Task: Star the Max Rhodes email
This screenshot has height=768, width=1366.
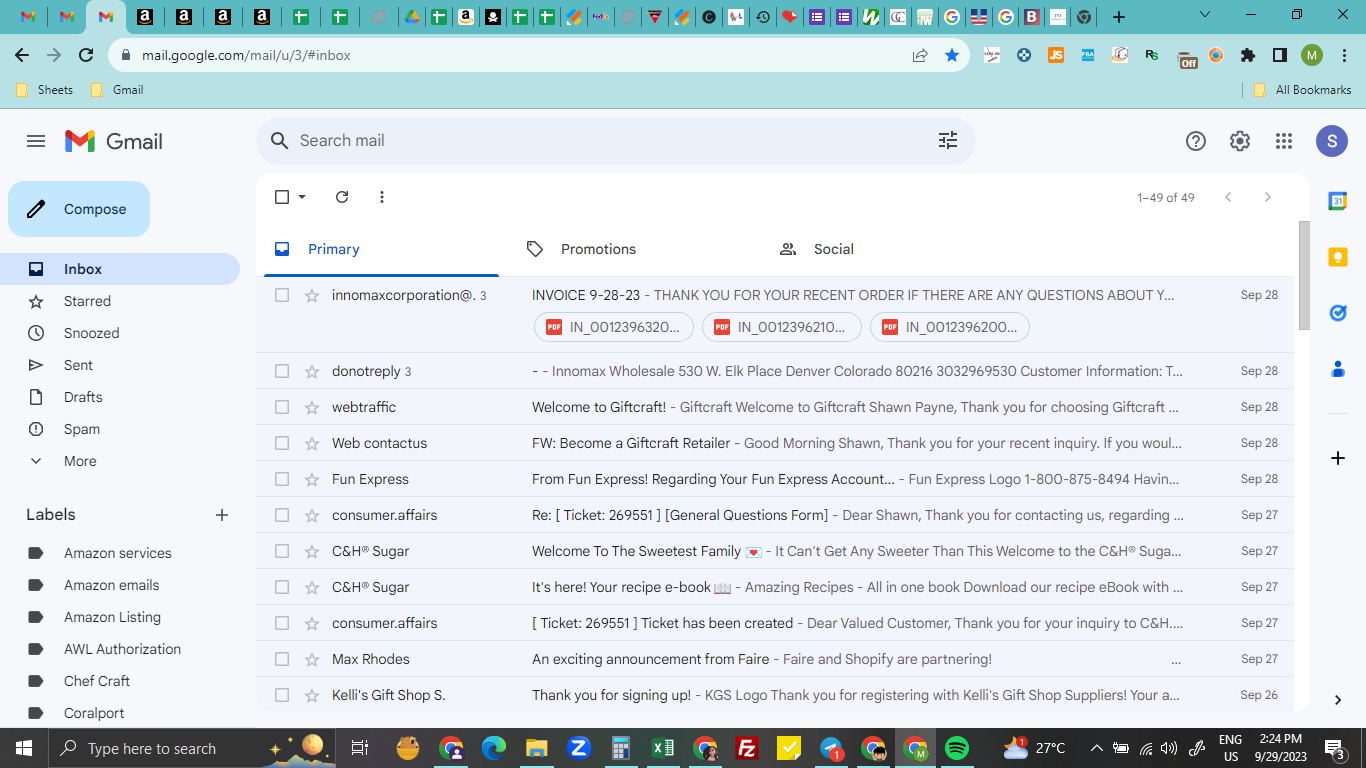Action: 312,659
